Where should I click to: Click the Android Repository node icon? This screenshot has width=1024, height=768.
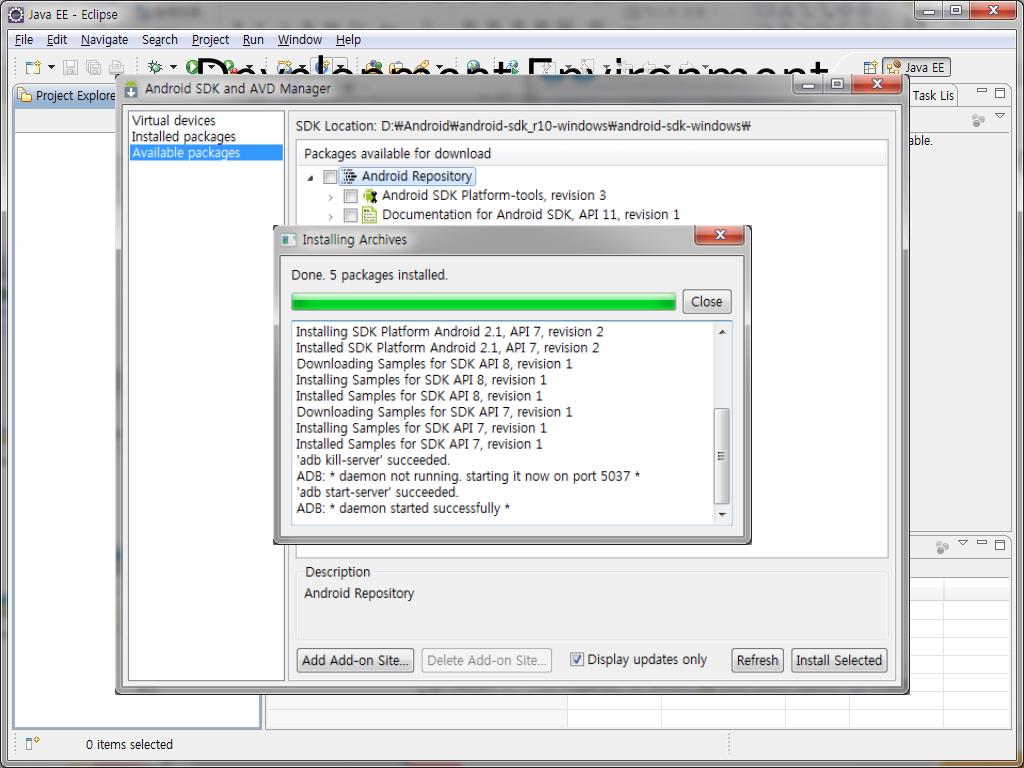[350, 176]
